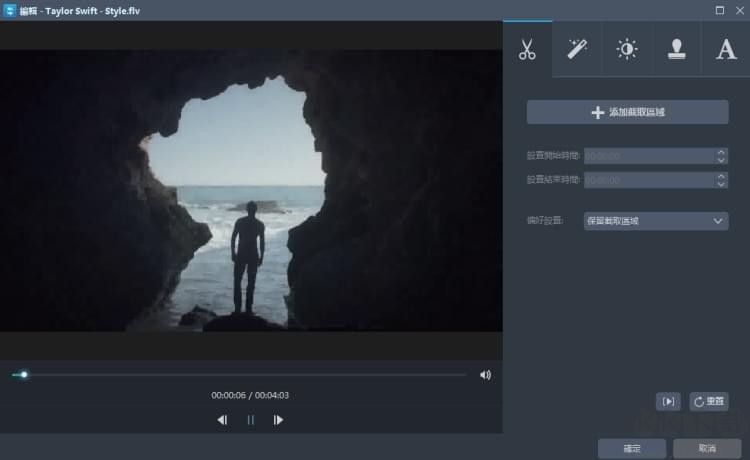750x460 pixels.
Task: Open the scissors trim tab
Action: coord(527,49)
